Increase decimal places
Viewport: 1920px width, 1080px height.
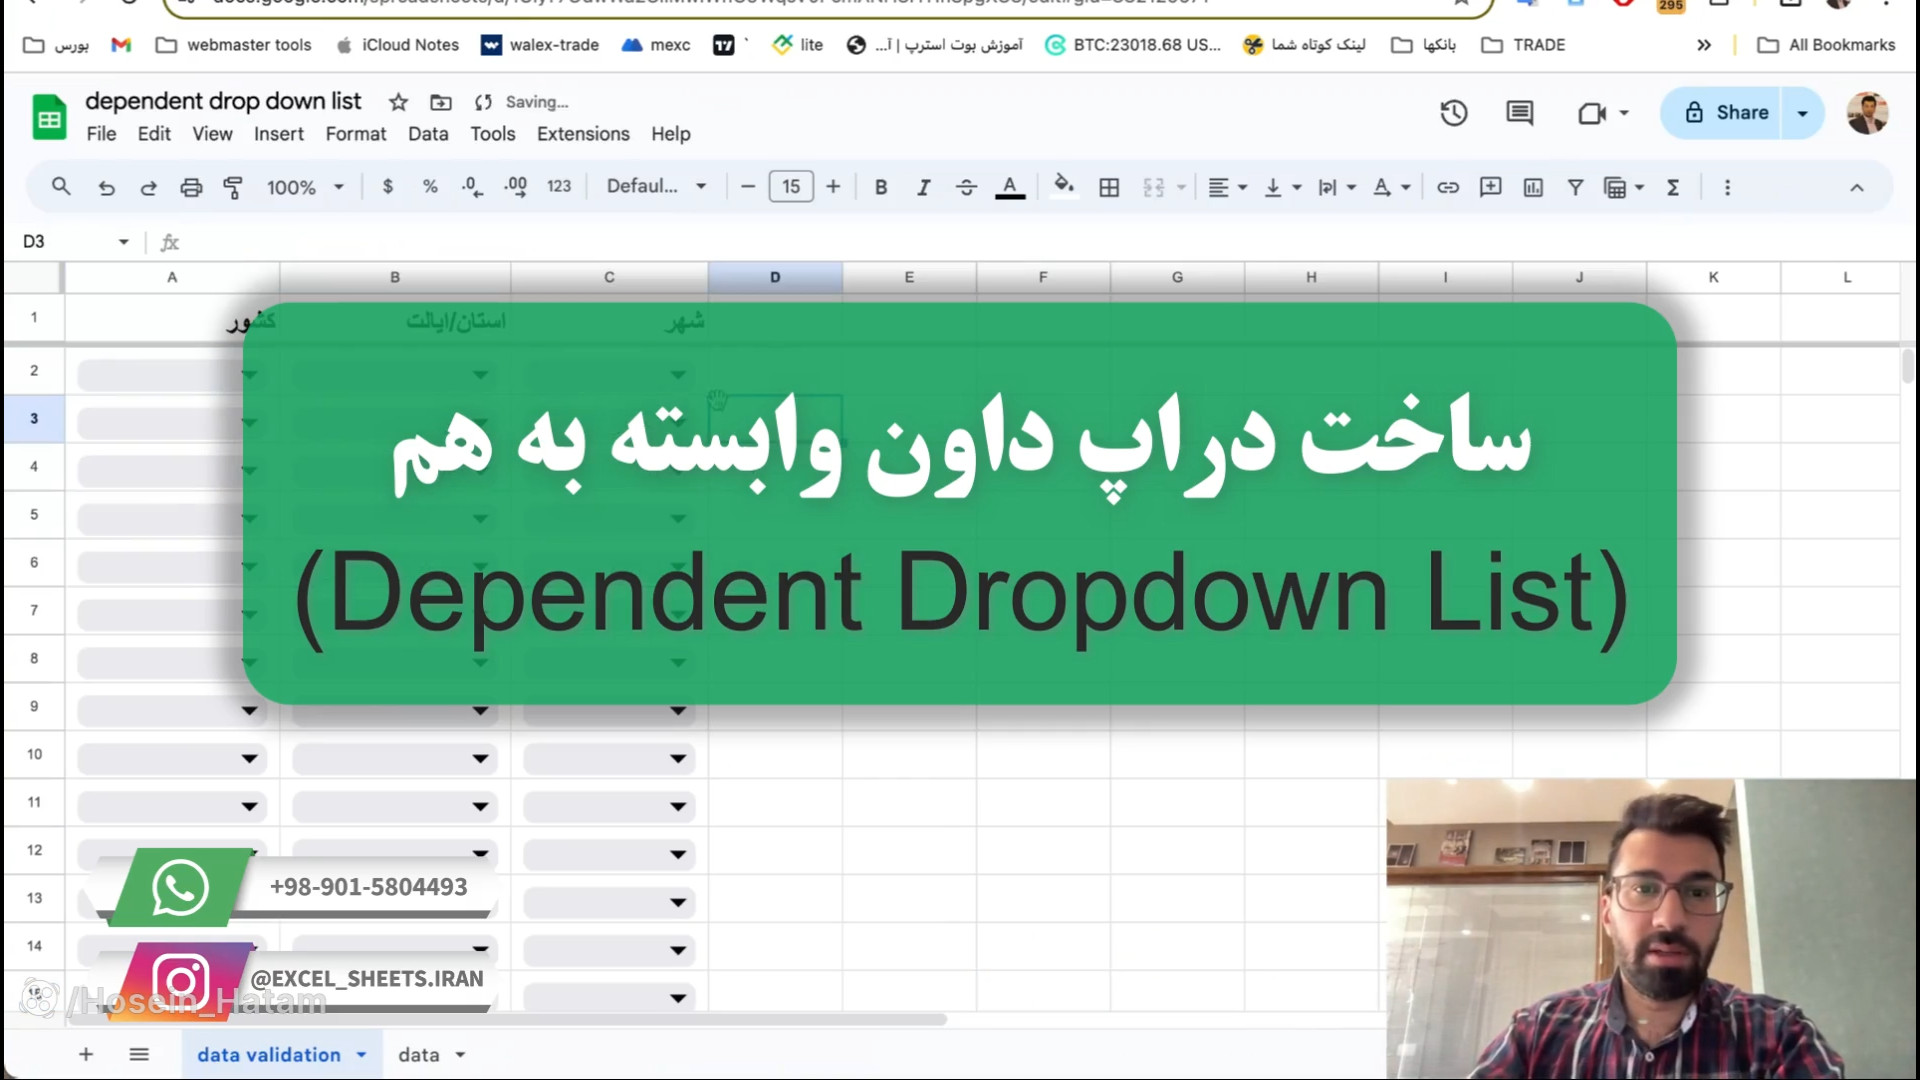coord(516,187)
